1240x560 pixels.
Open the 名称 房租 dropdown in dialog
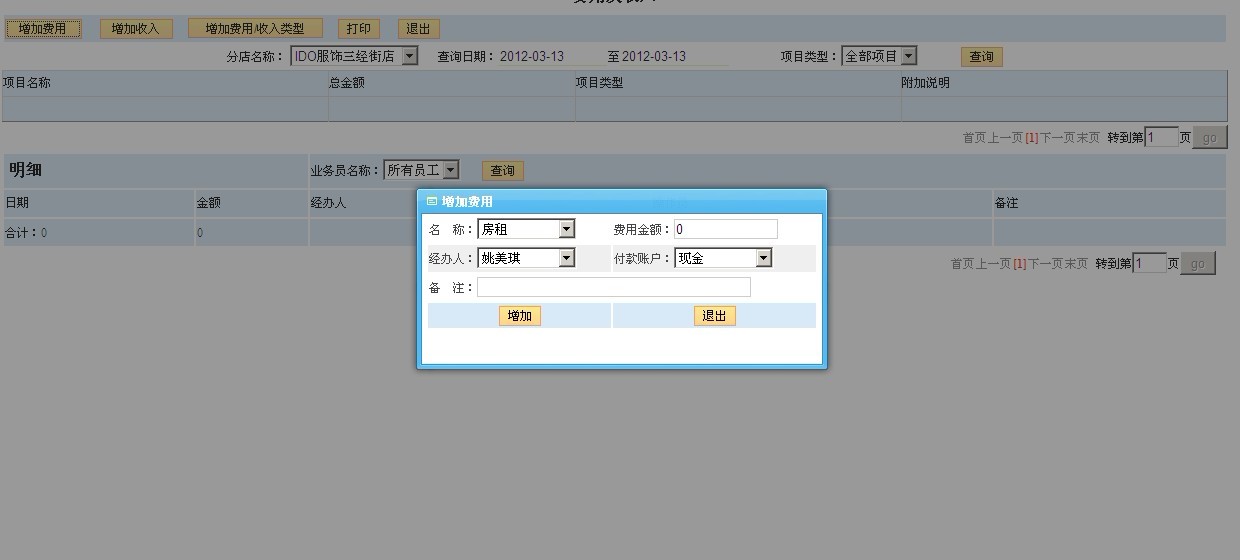(x=526, y=229)
